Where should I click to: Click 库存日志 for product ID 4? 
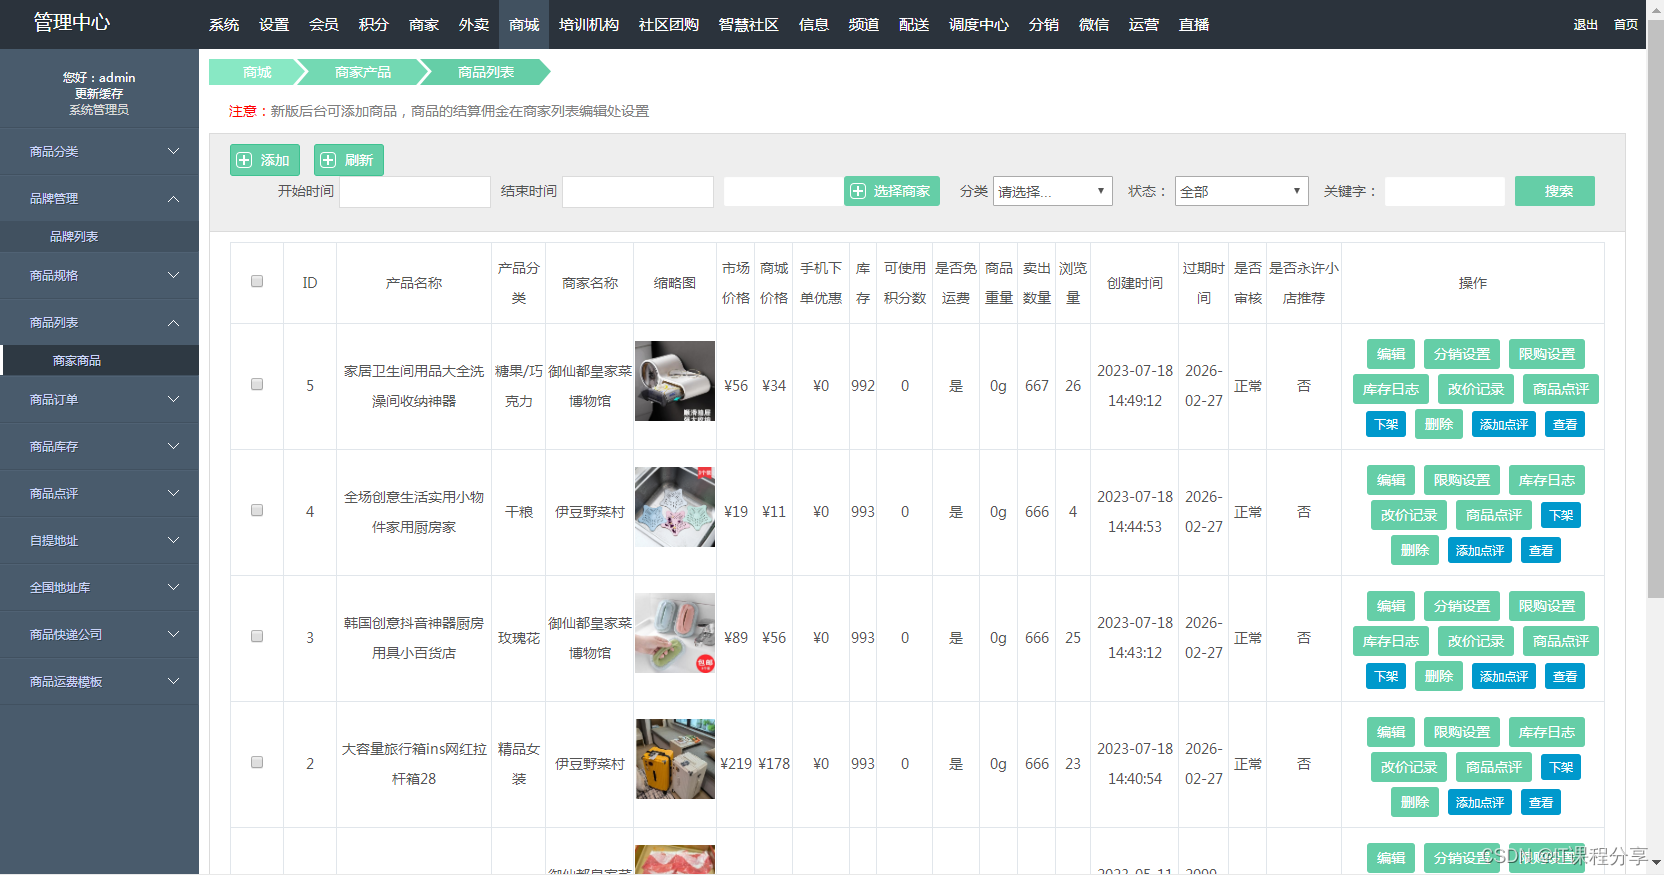click(x=1547, y=480)
